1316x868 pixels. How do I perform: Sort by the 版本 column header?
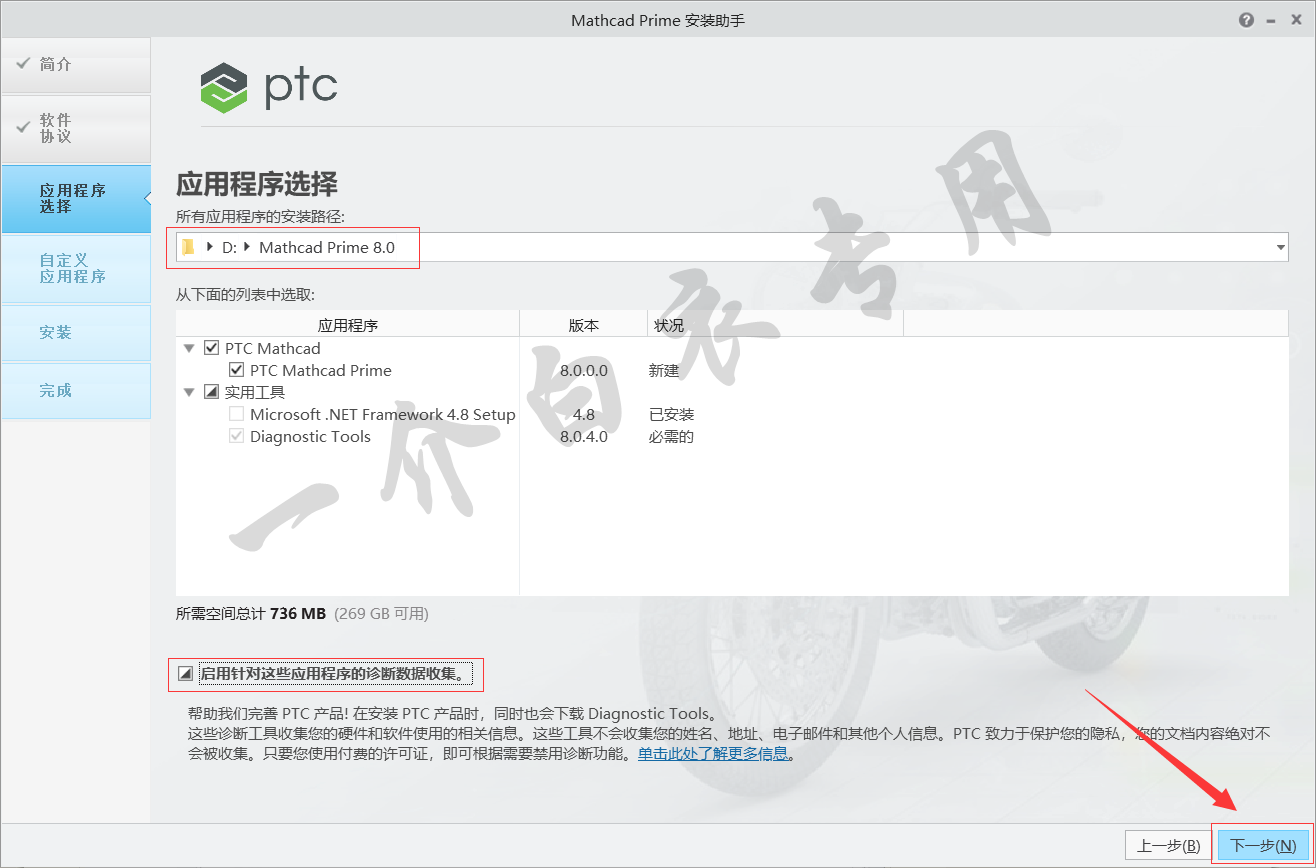[x=584, y=325]
